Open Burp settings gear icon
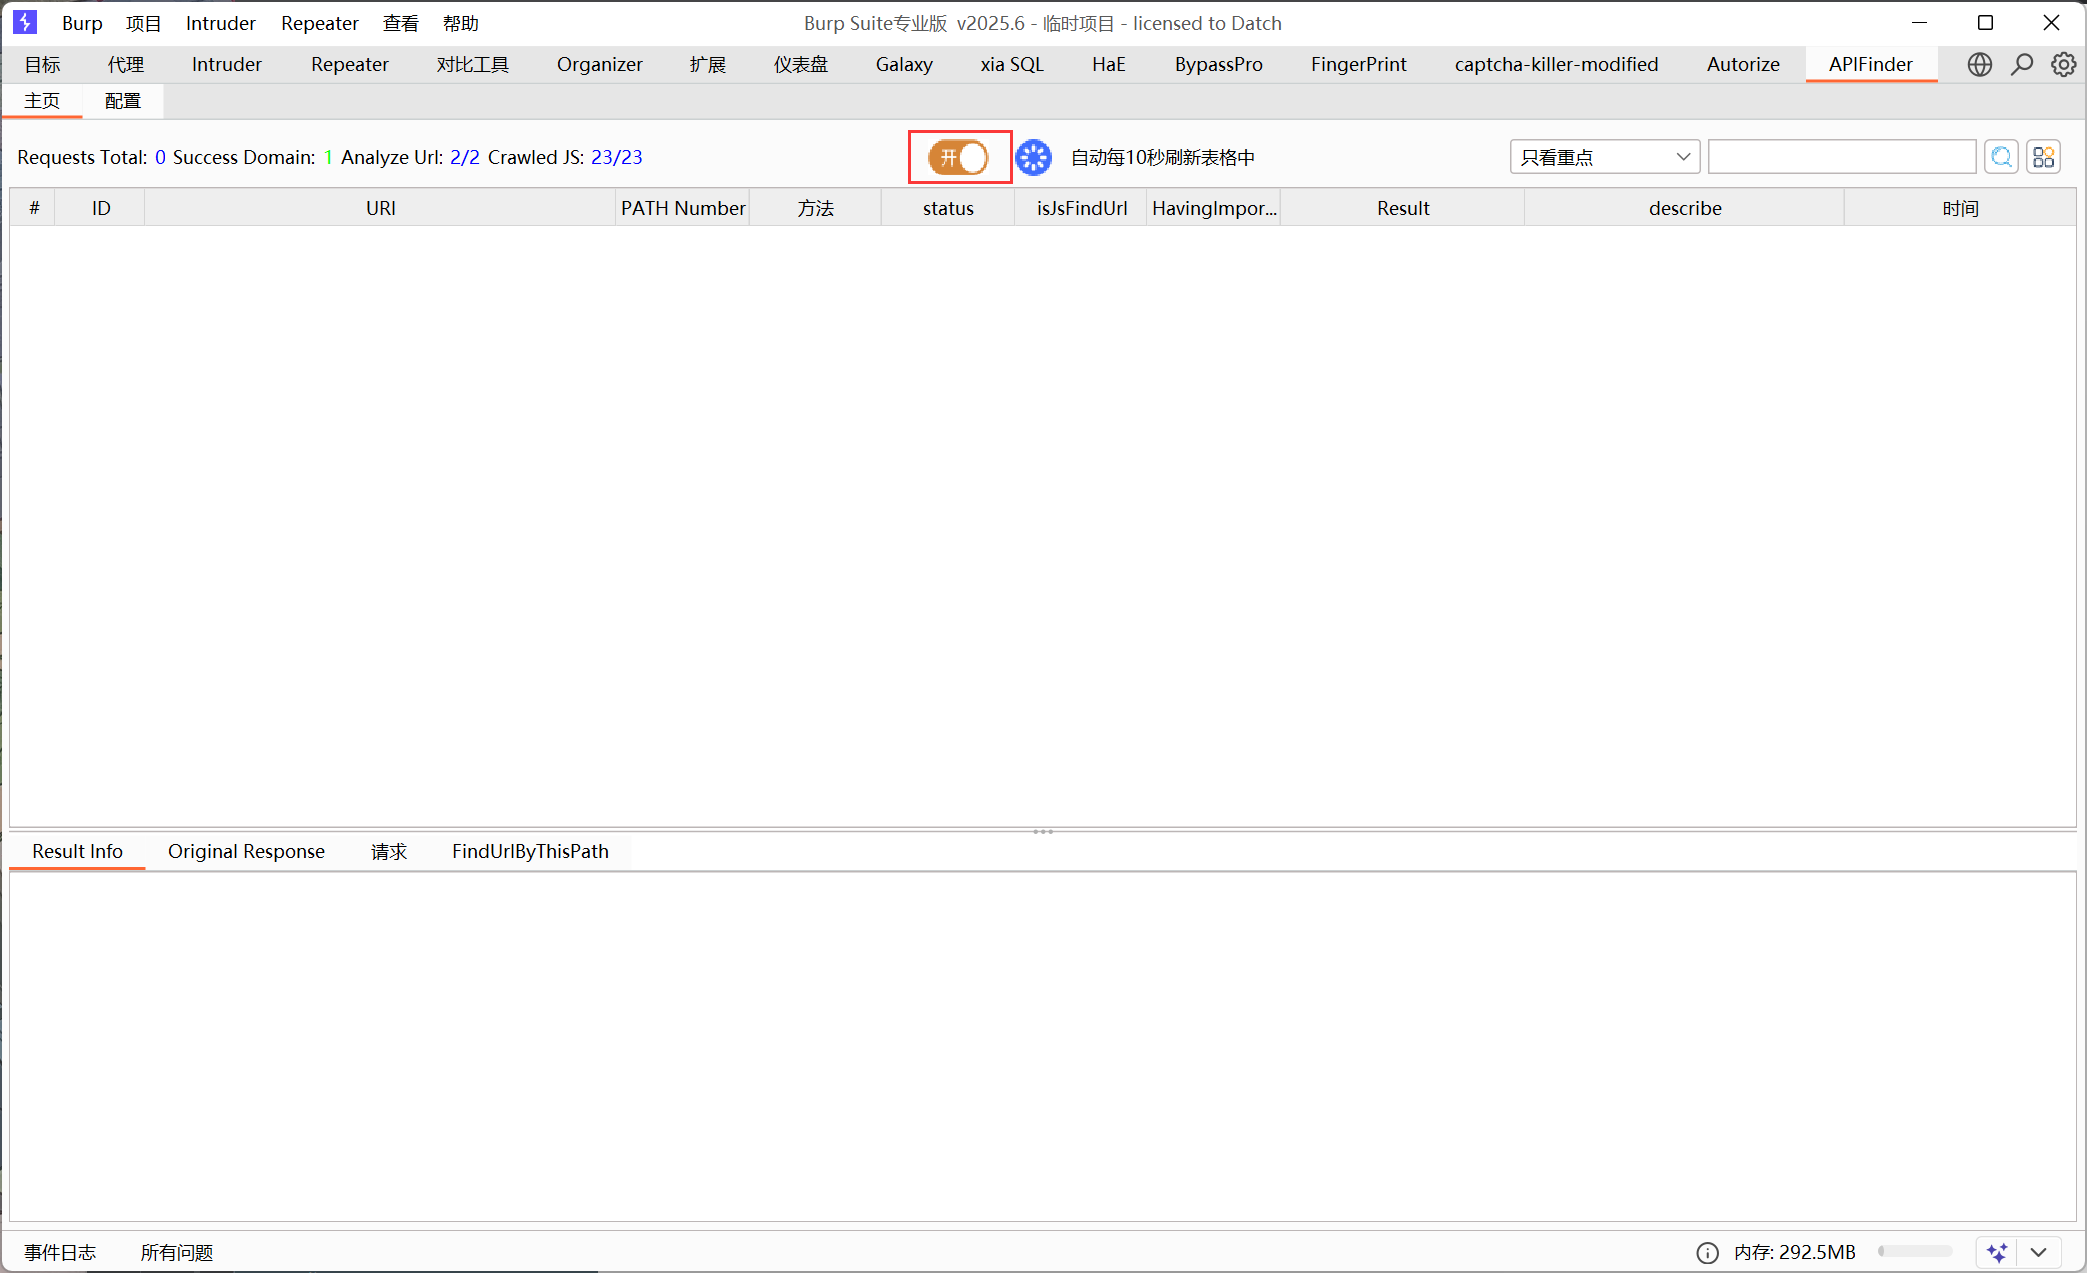Image resolution: width=2087 pixels, height=1273 pixels. click(x=2063, y=64)
